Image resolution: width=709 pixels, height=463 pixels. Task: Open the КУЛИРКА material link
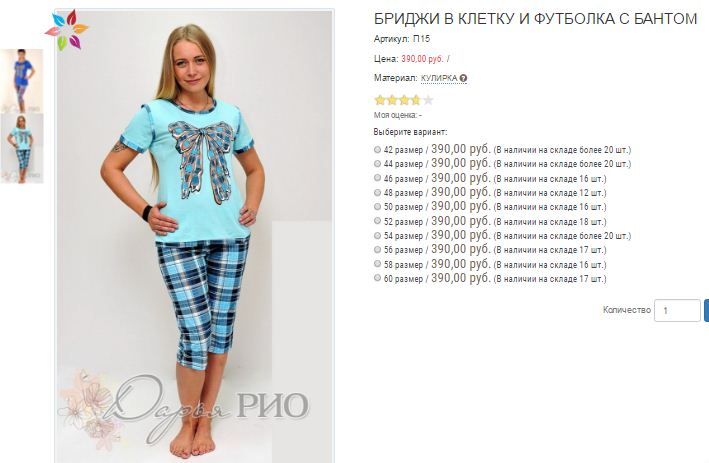439,78
